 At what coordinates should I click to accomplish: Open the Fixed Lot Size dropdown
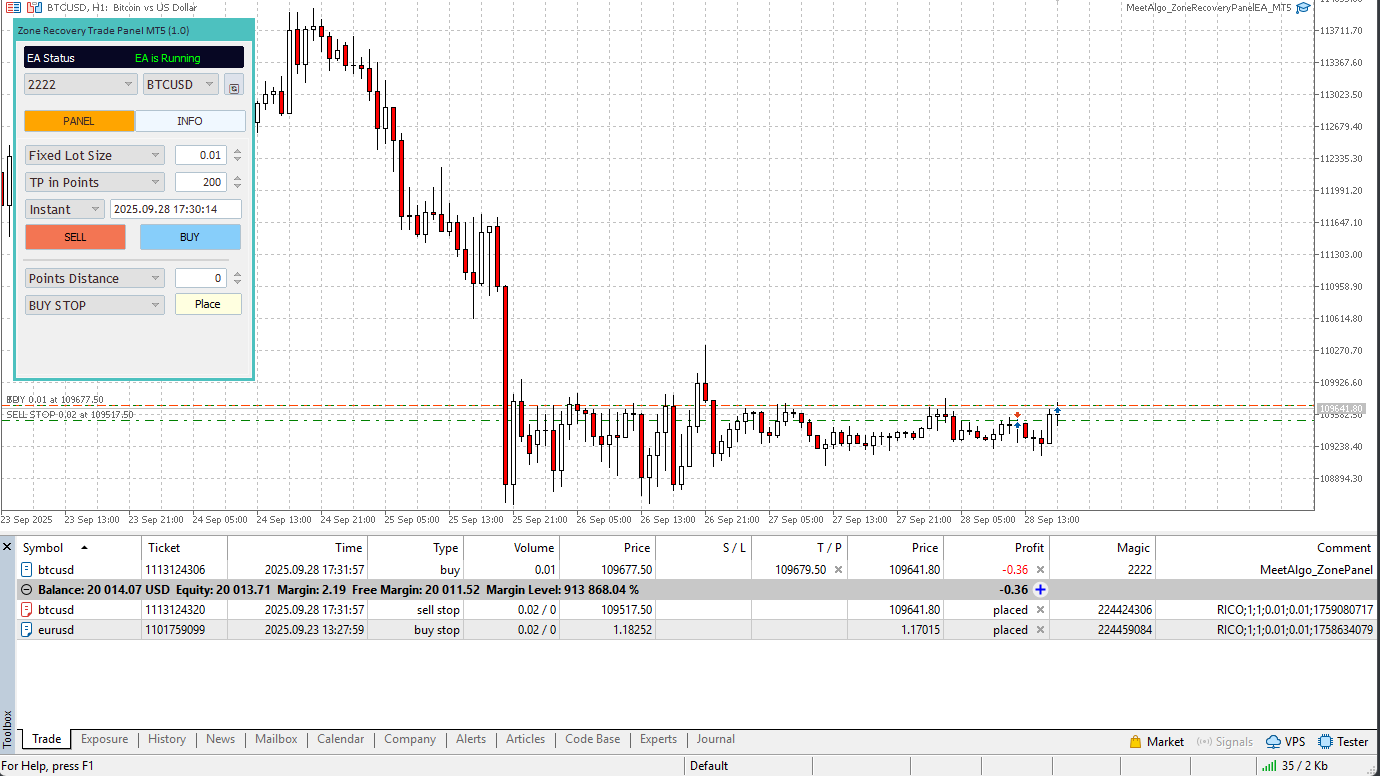95,155
